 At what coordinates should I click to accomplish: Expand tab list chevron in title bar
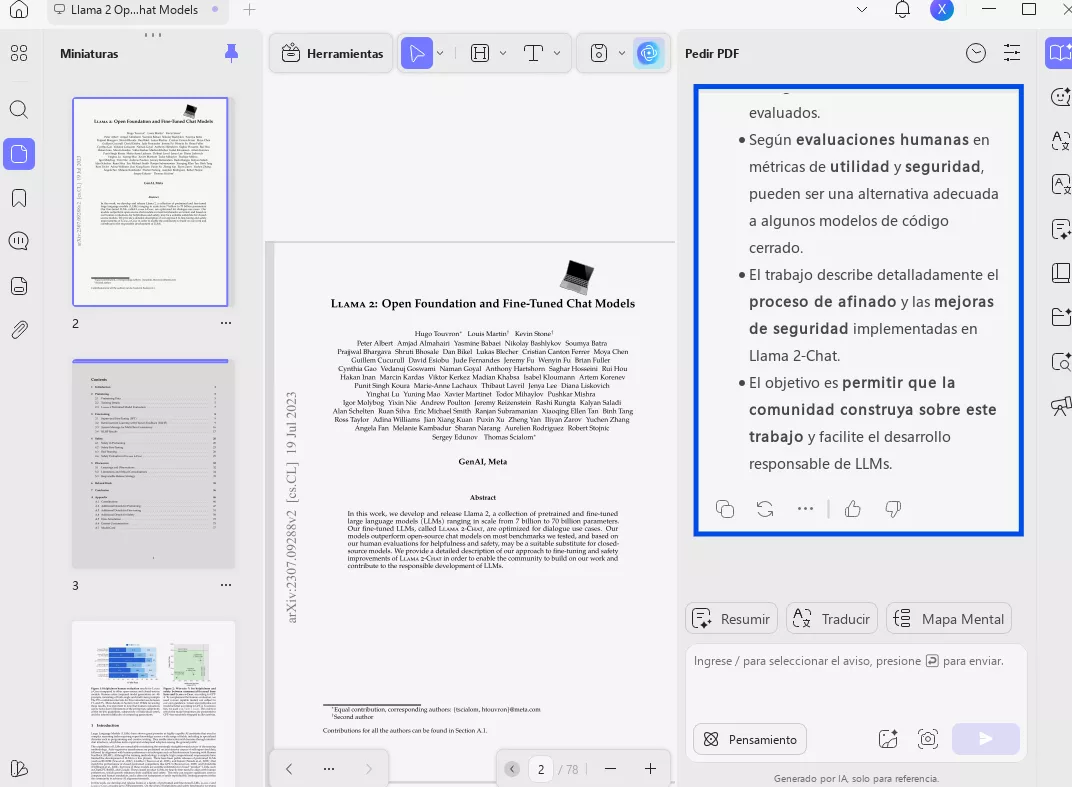click(862, 10)
